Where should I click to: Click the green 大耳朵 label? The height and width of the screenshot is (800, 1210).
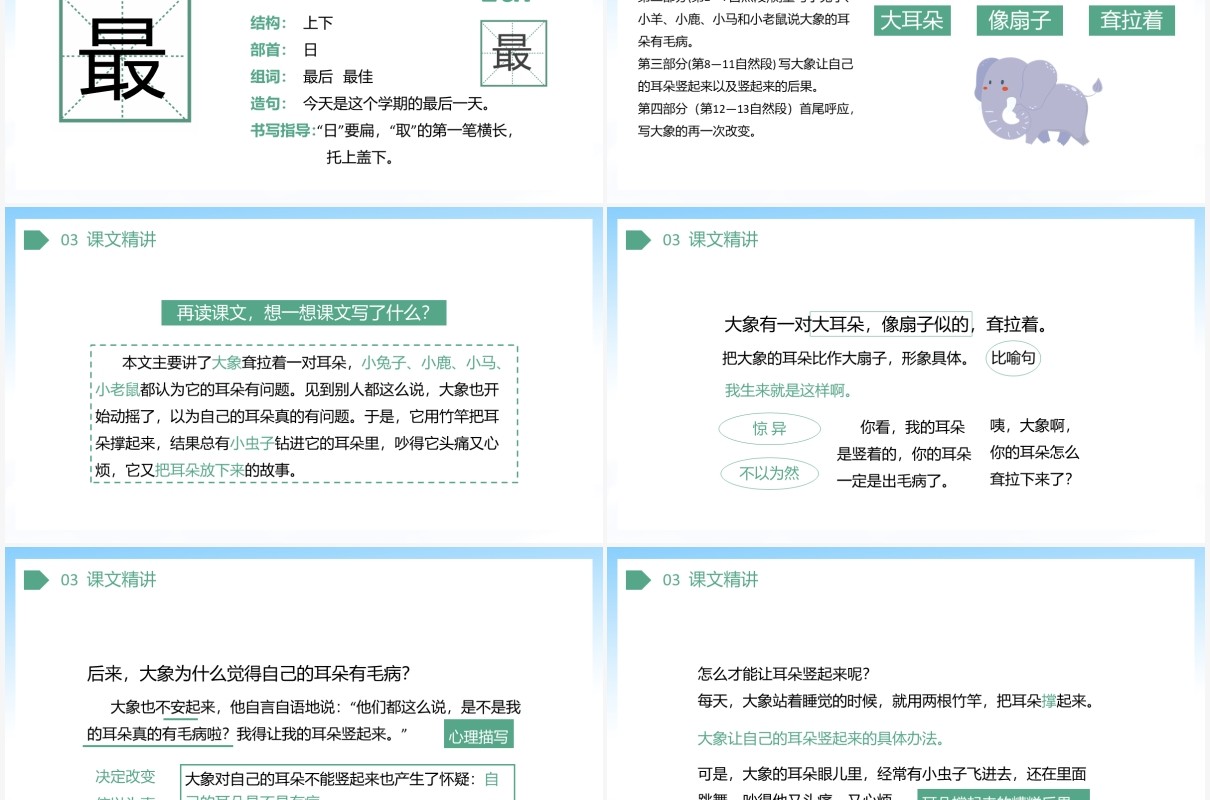(912, 20)
